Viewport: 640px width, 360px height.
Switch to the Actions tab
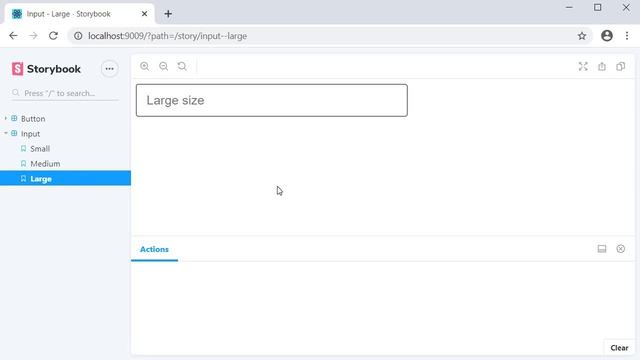pyautogui.click(x=154, y=249)
